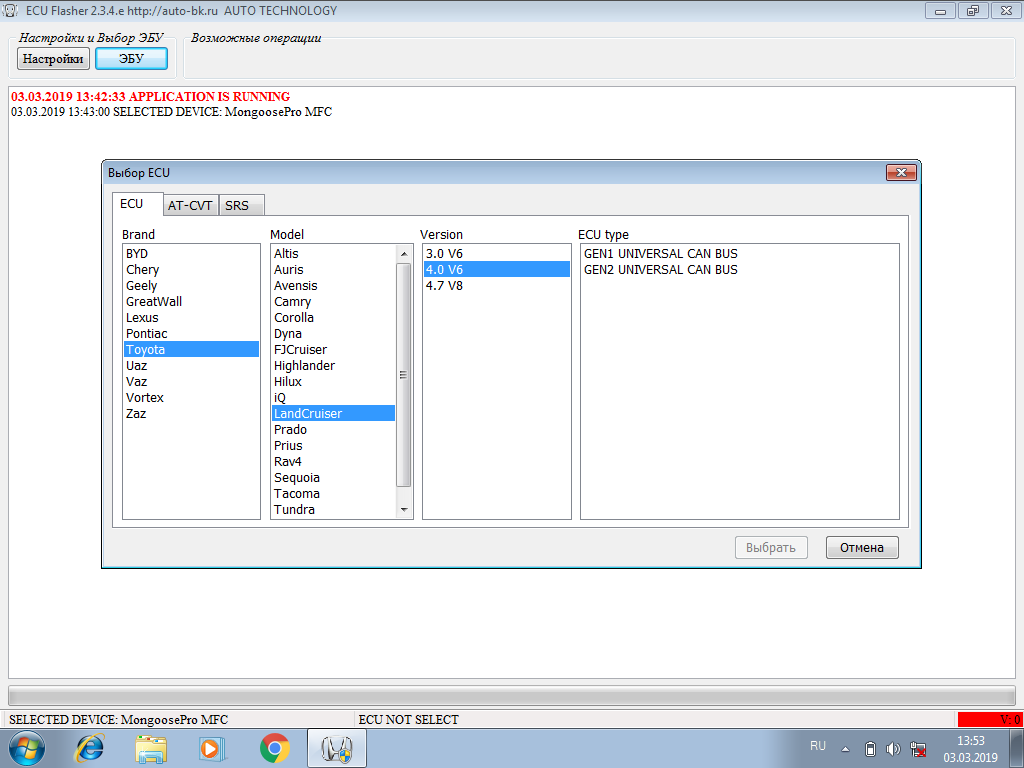Click the RU language indicator
Viewport: 1024px width, 768px height.
[818, 746]
